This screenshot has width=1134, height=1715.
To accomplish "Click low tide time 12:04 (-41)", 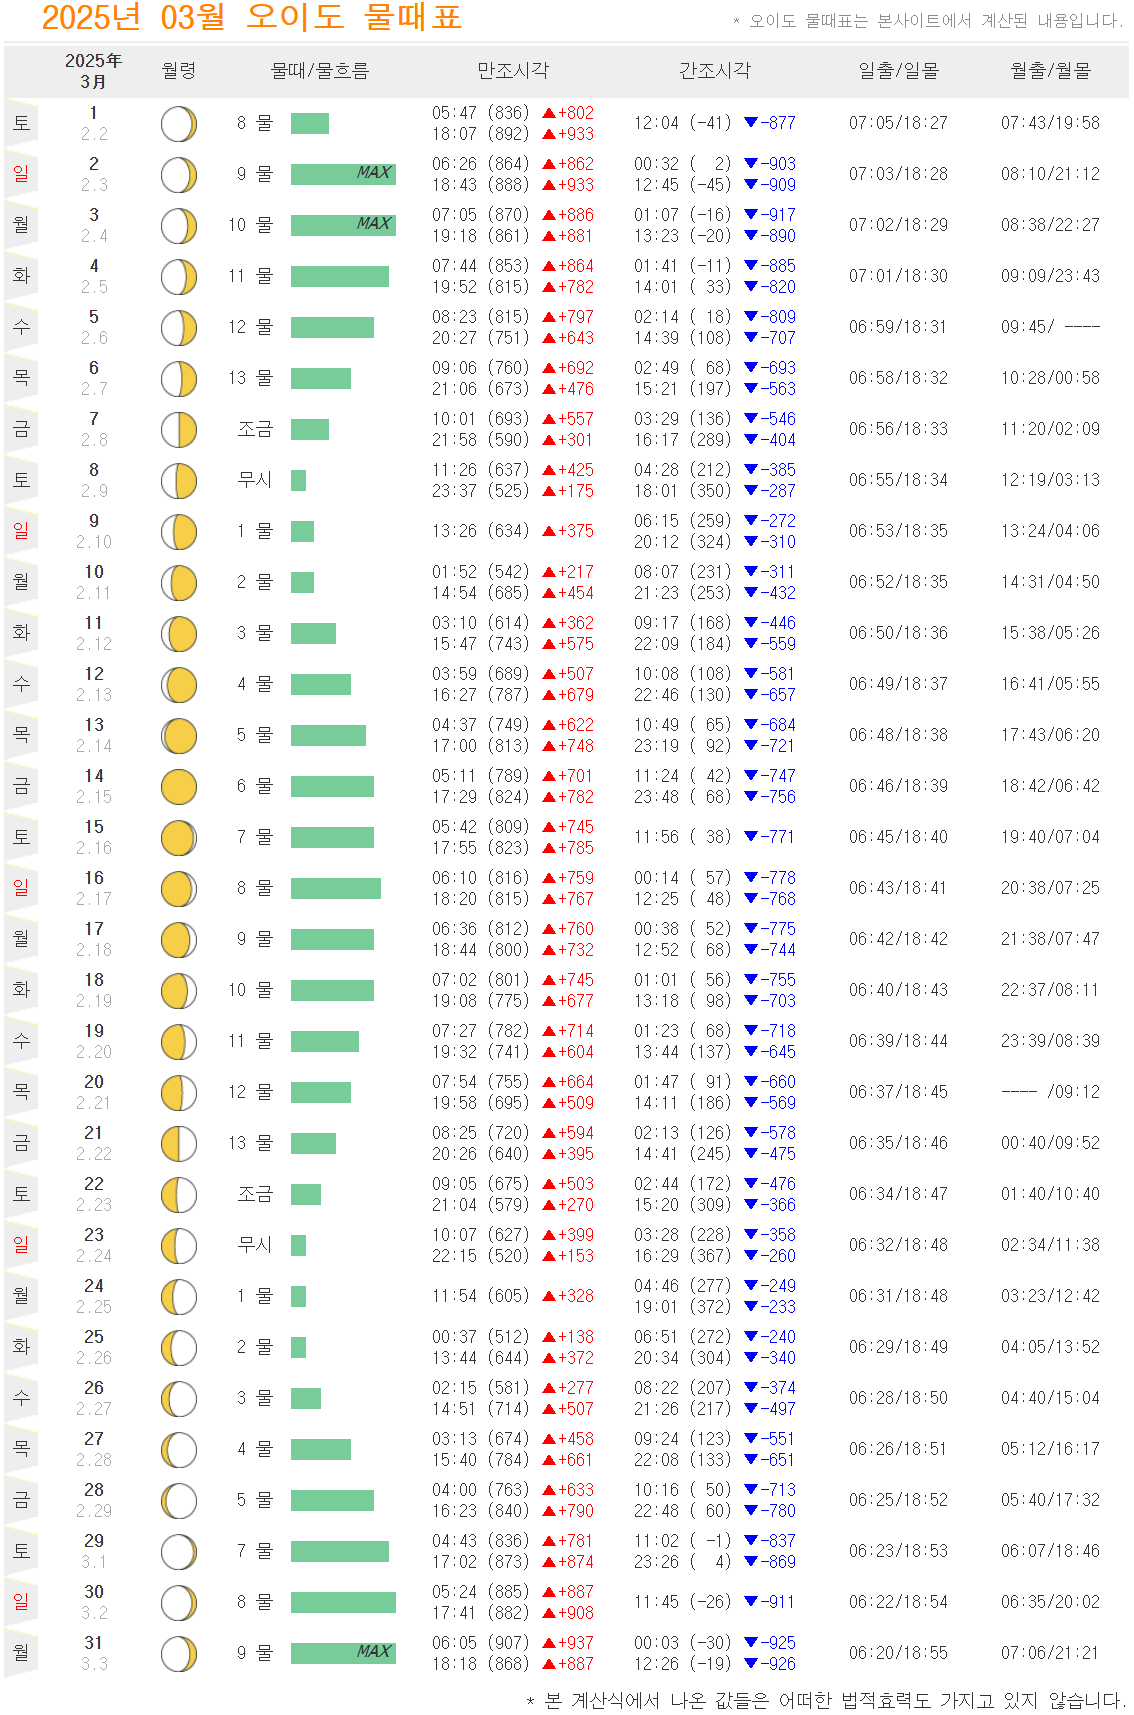I will 683,123.
